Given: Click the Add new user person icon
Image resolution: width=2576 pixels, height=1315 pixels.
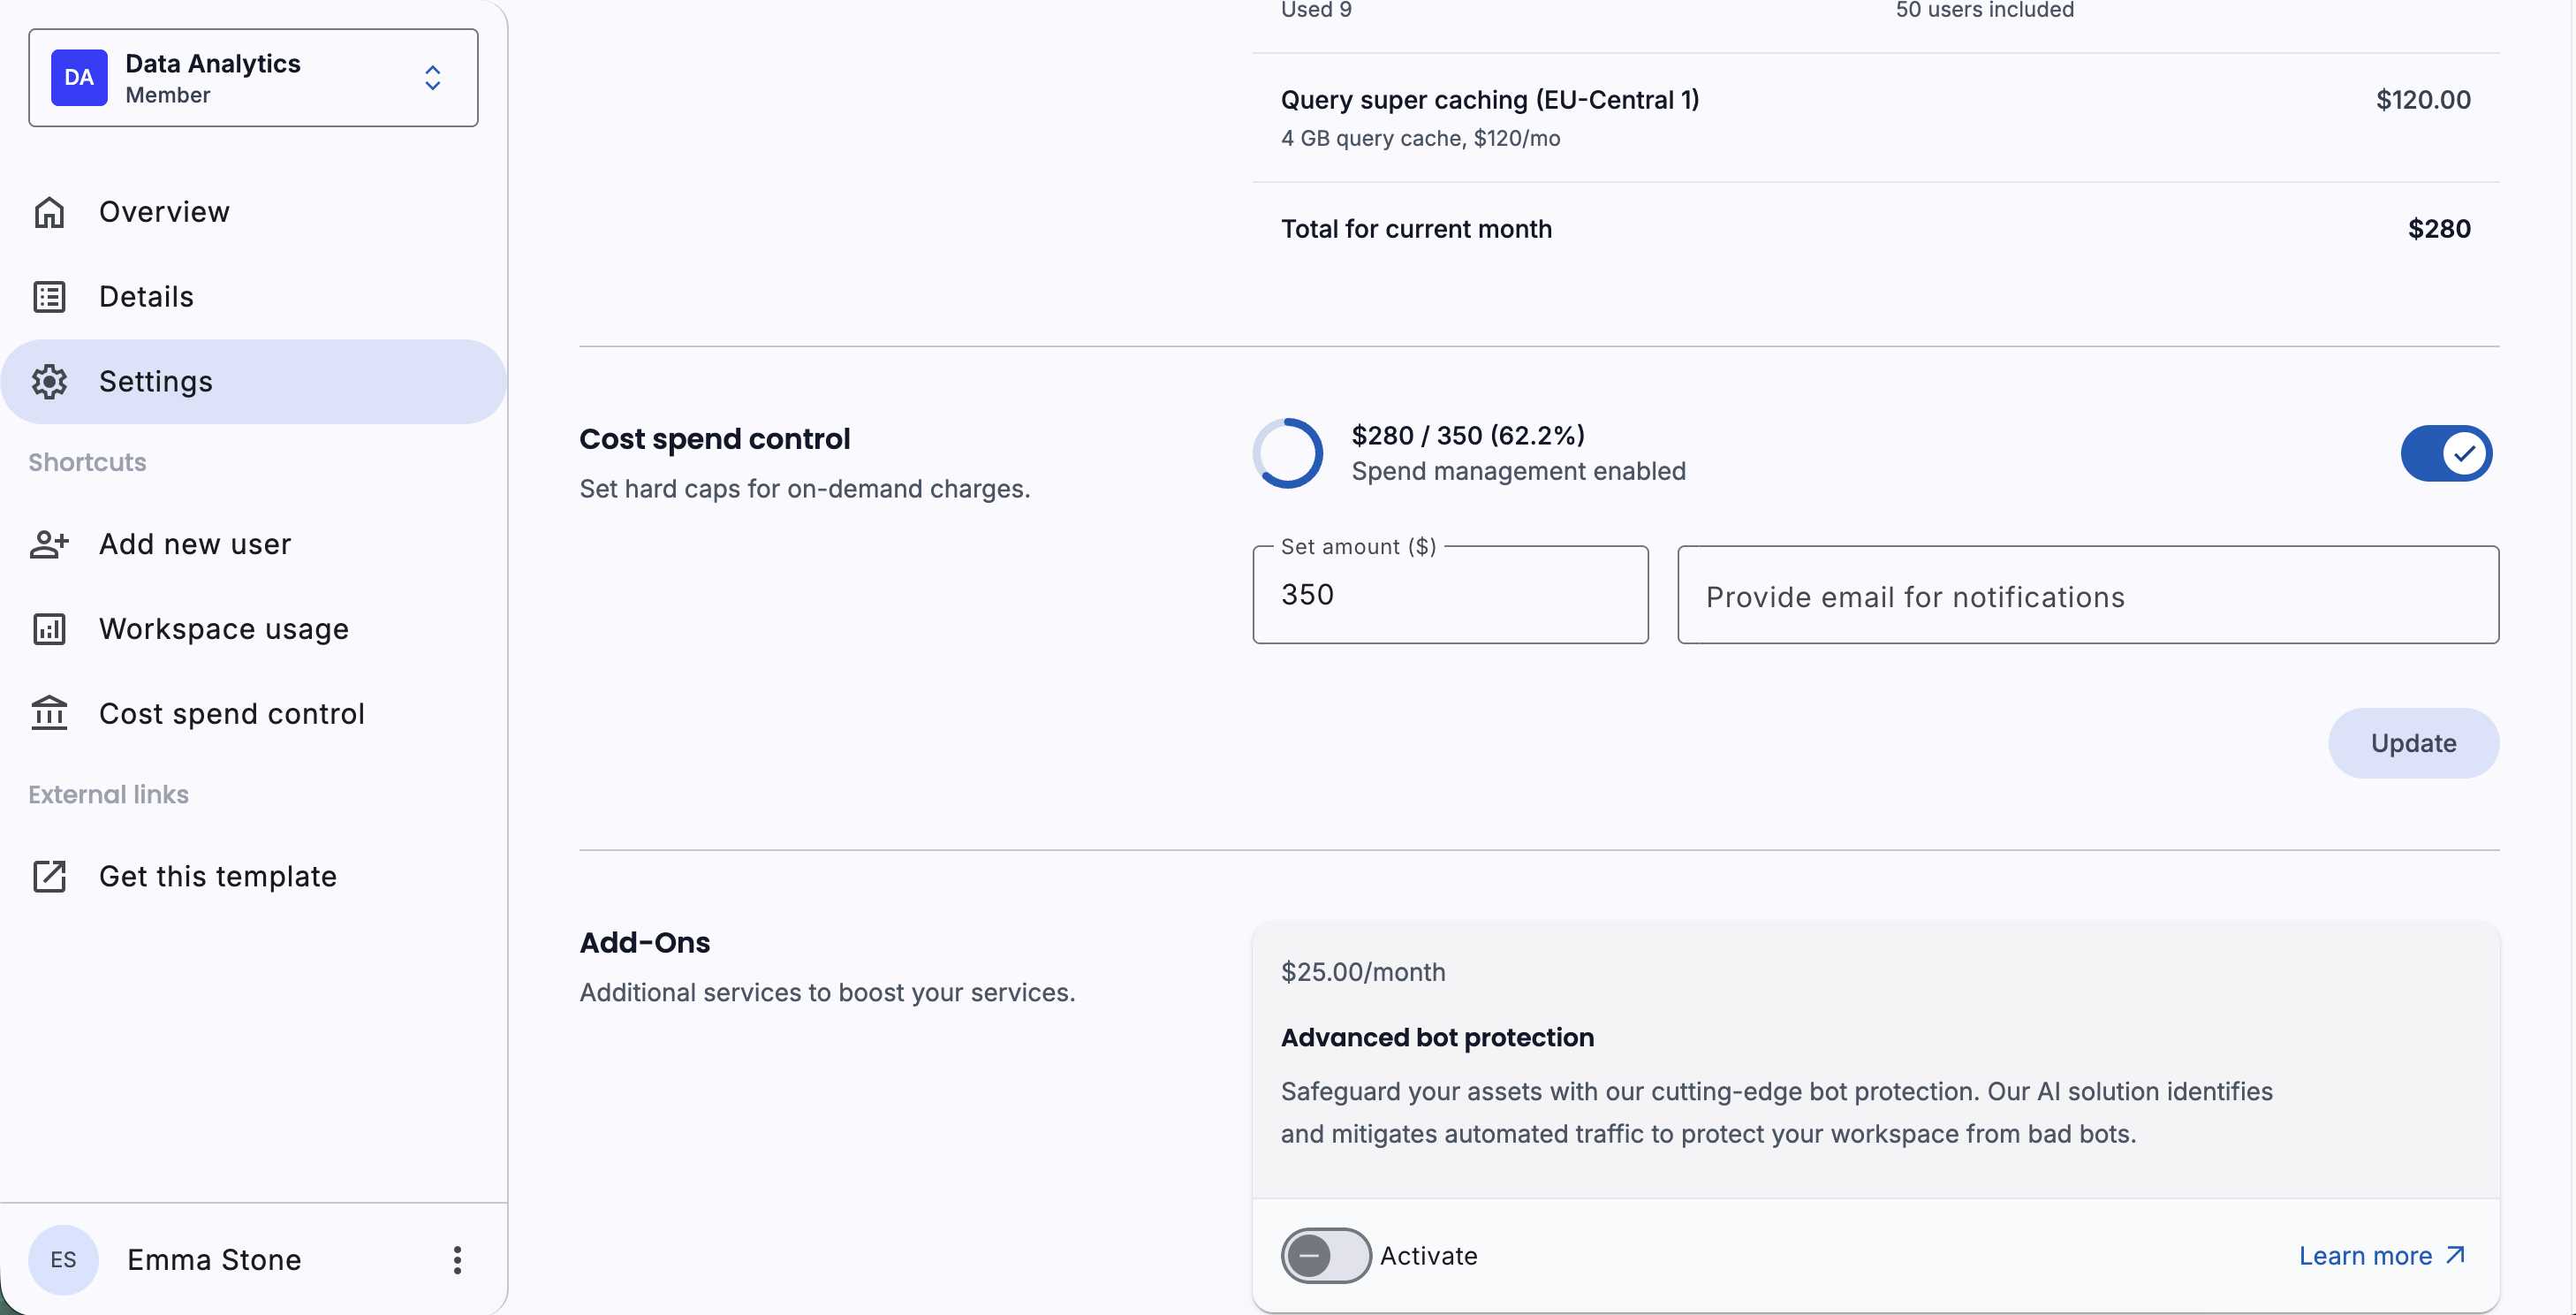Looking at the screenshot, I should pyautogui.click(x=49, y=544).
